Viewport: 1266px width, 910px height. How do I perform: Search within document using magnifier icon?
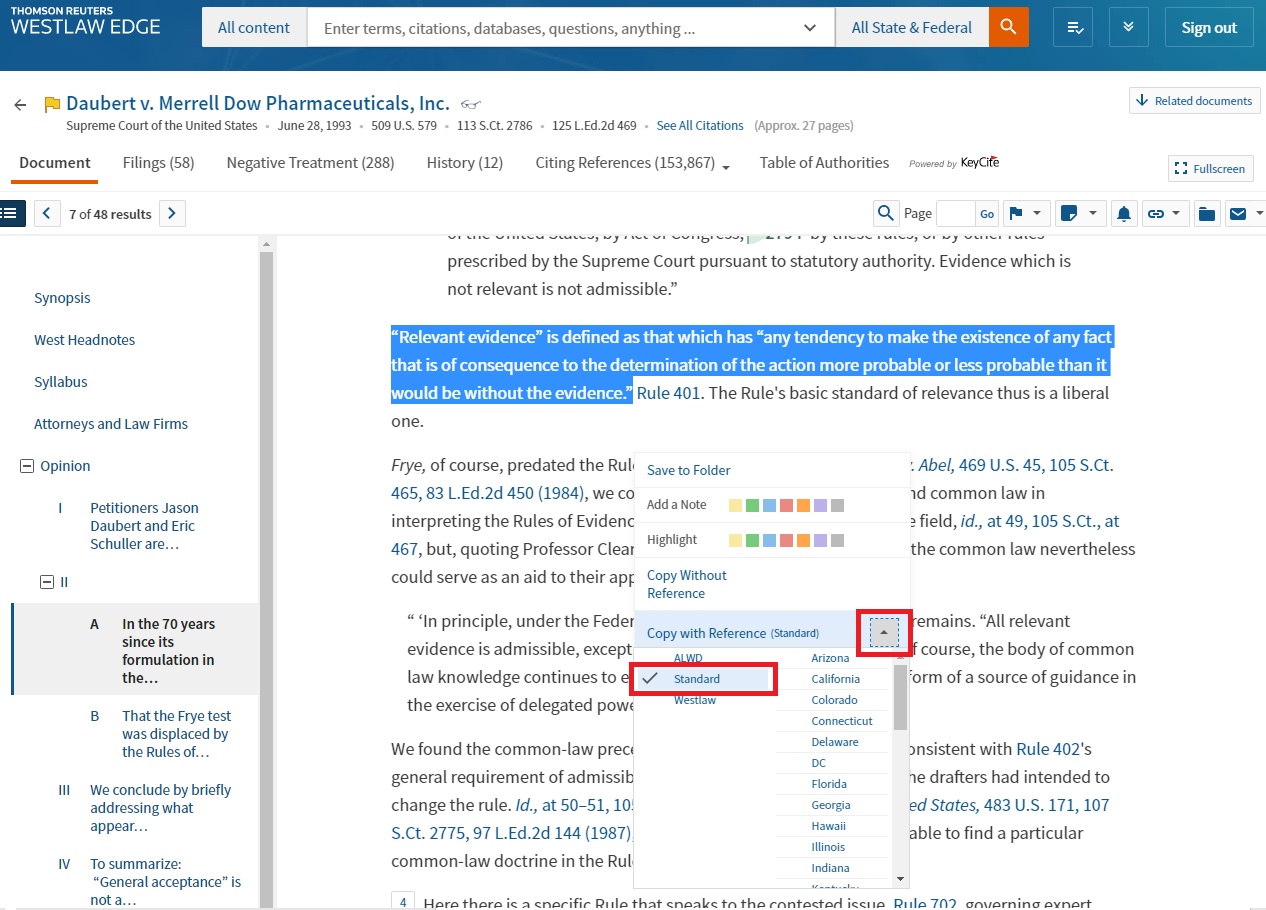pos(885,213)
